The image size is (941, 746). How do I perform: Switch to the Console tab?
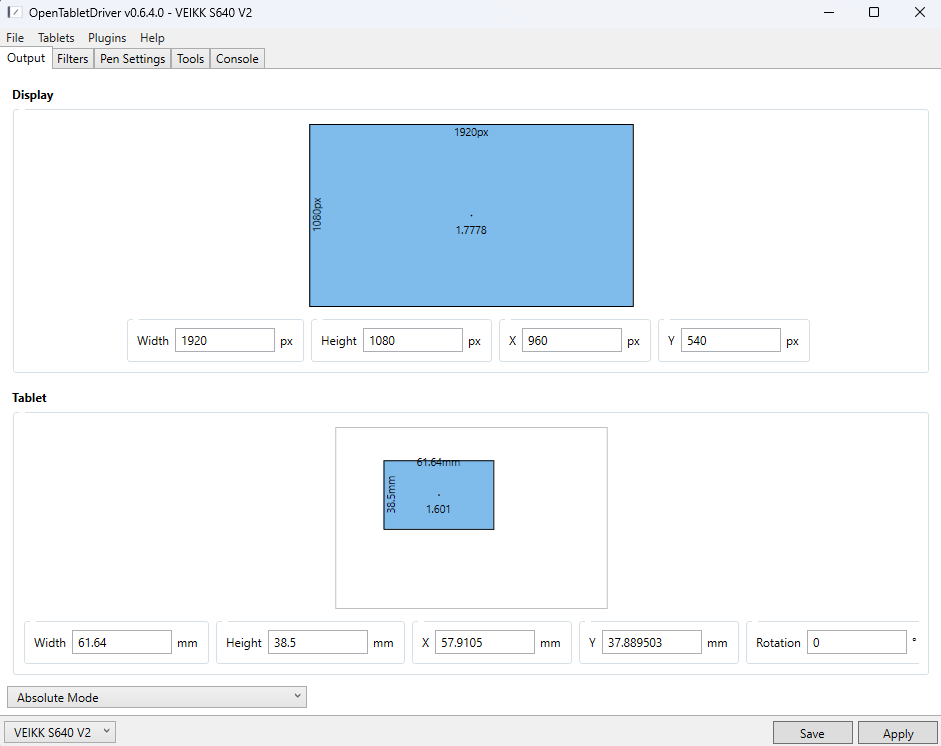pyautogui.click(x=237, y=59)
